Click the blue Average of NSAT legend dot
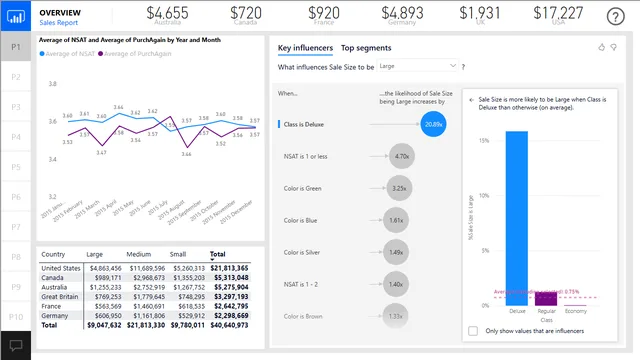 [x=42, y=53]
